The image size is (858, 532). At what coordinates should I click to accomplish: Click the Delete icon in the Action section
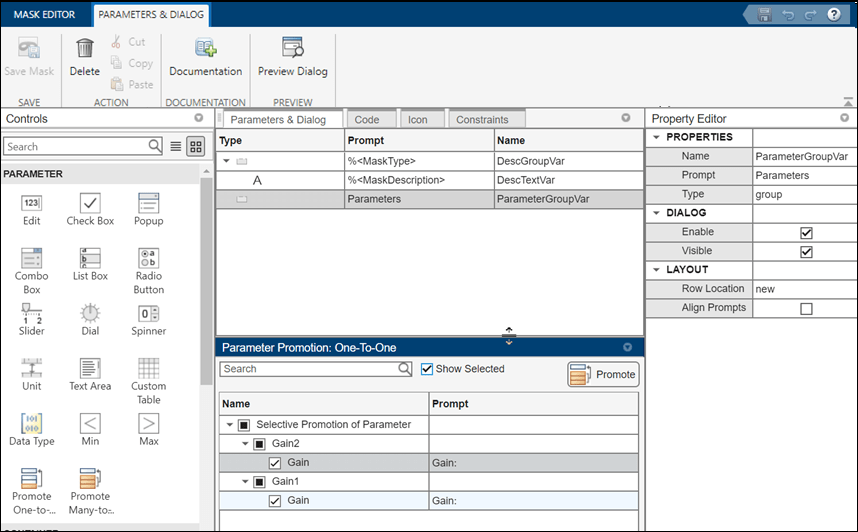(x=85, y=48)
